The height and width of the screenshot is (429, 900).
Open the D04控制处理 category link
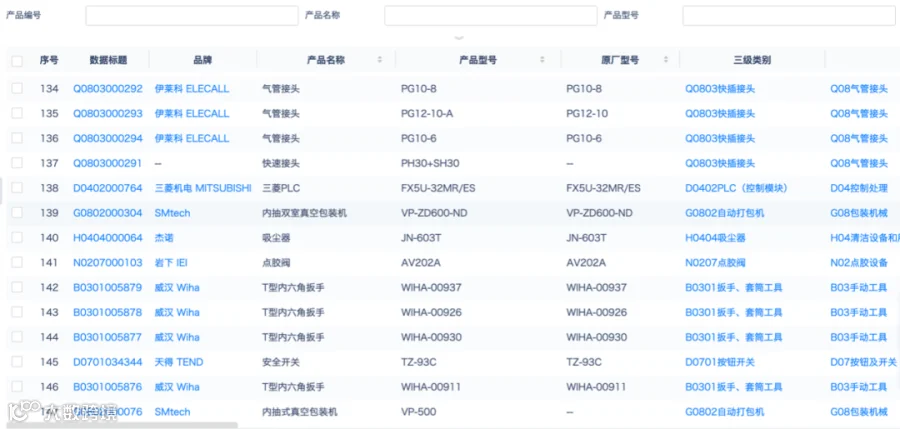click(x=859, y=188)
